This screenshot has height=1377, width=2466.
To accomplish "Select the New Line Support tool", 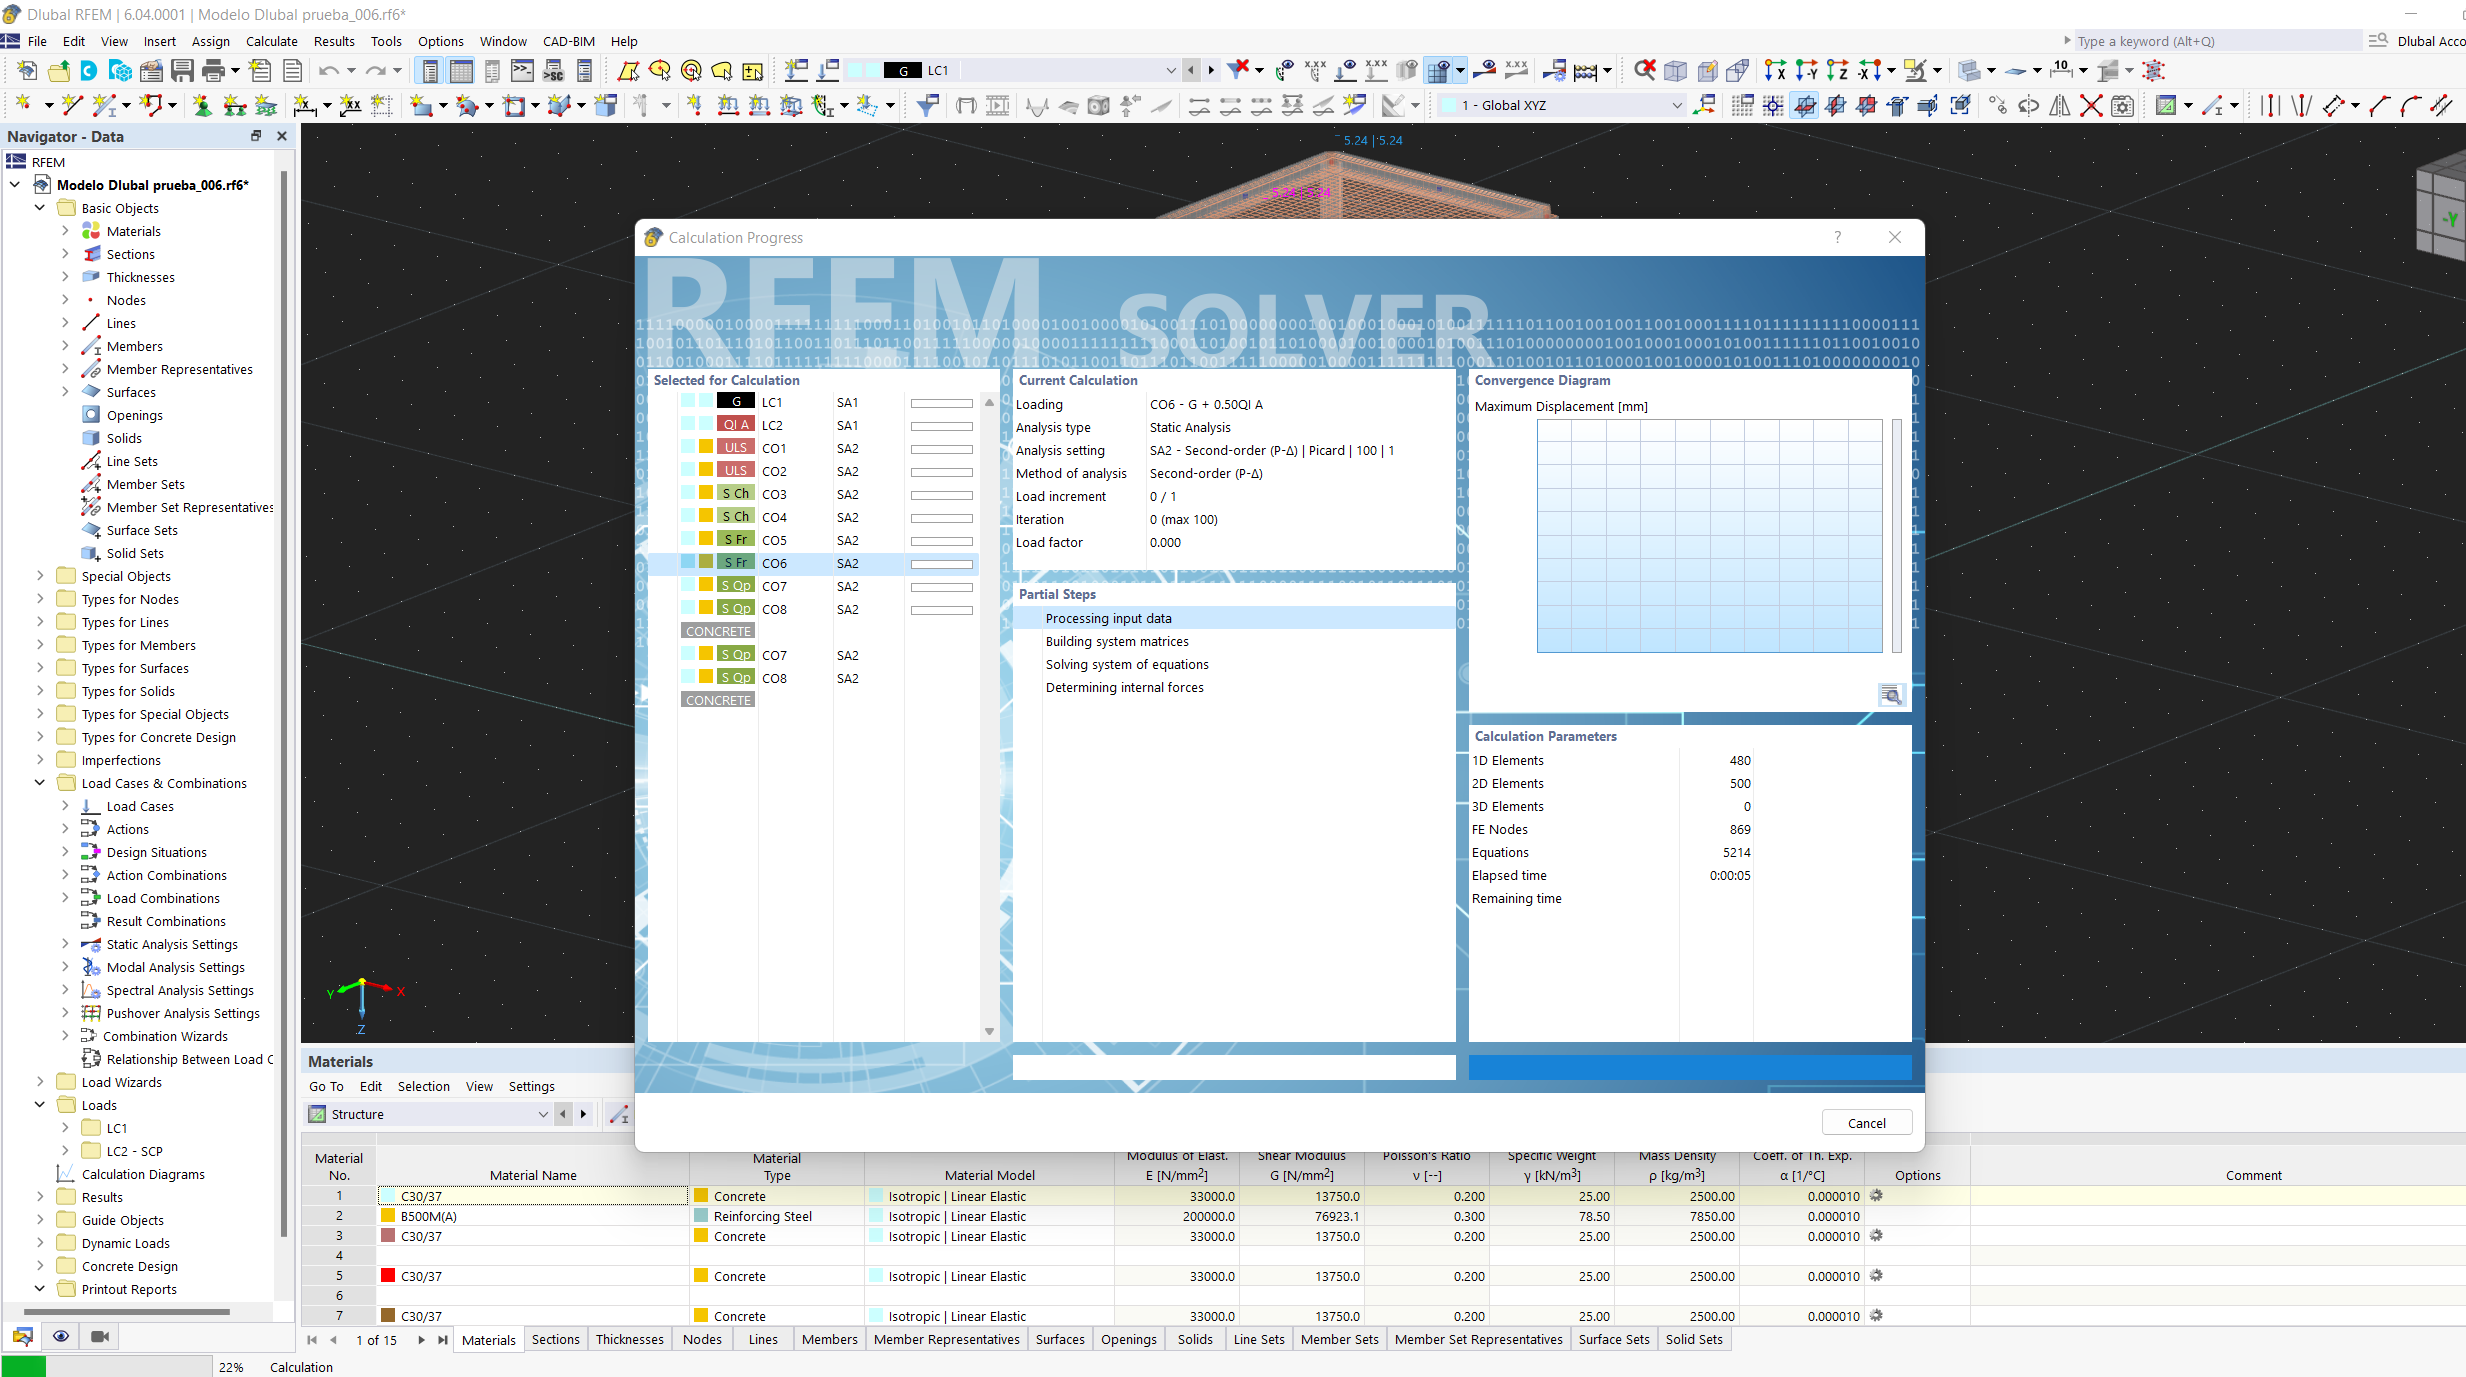I will [x=234, y=105].
